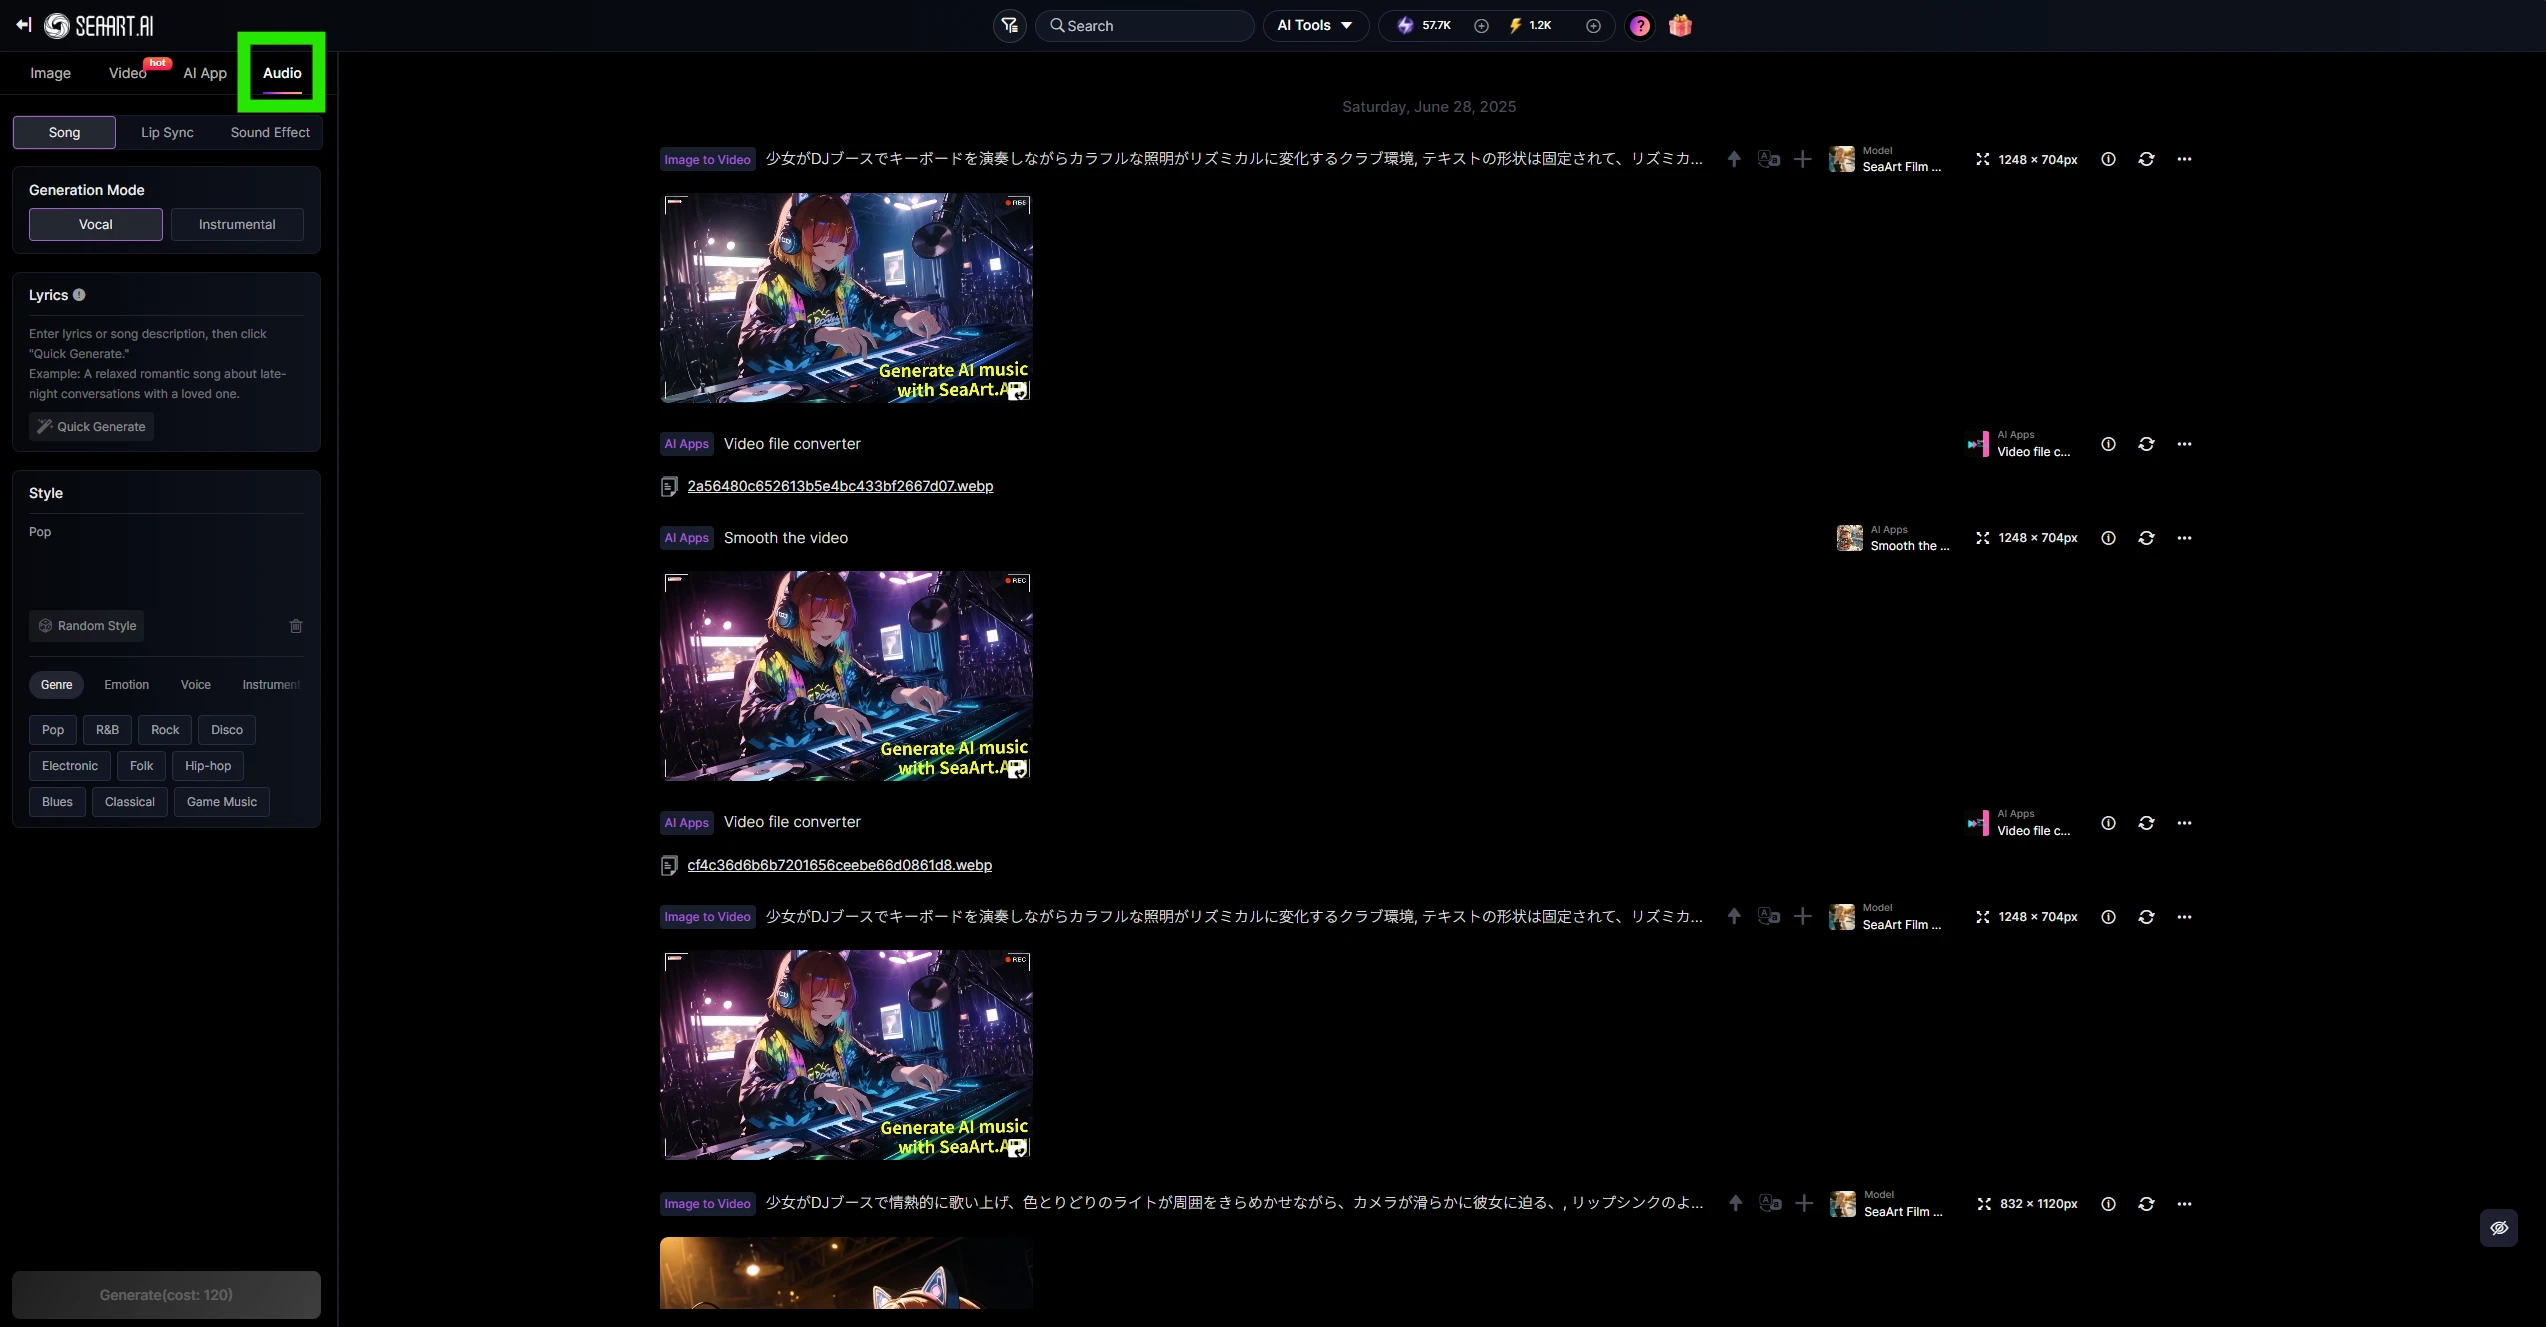
Task: Delete style text using the trash icon
Action: 296,626
